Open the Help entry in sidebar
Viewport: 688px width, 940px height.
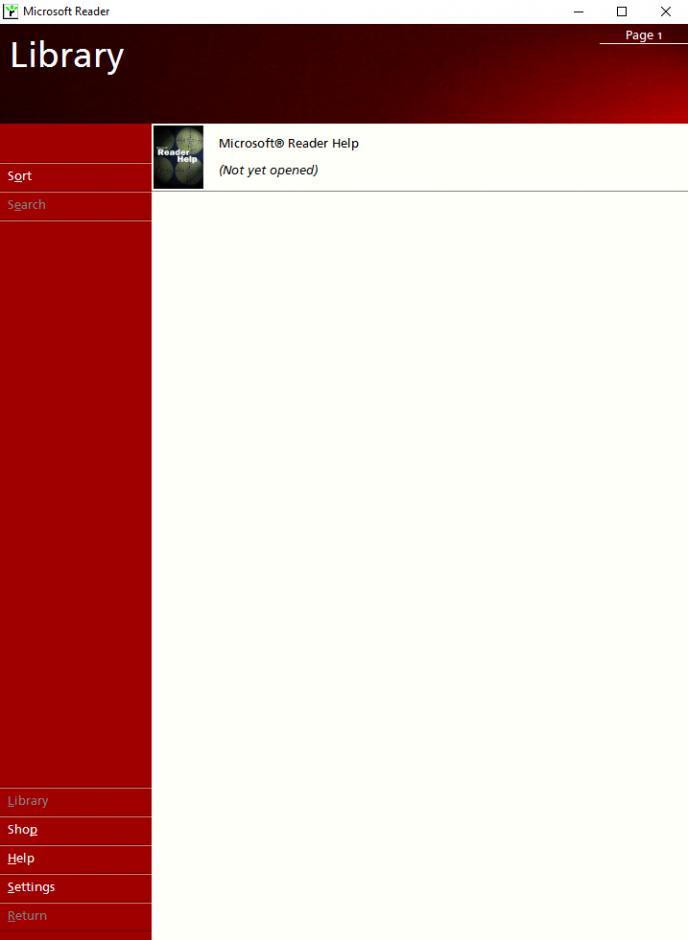21,859
